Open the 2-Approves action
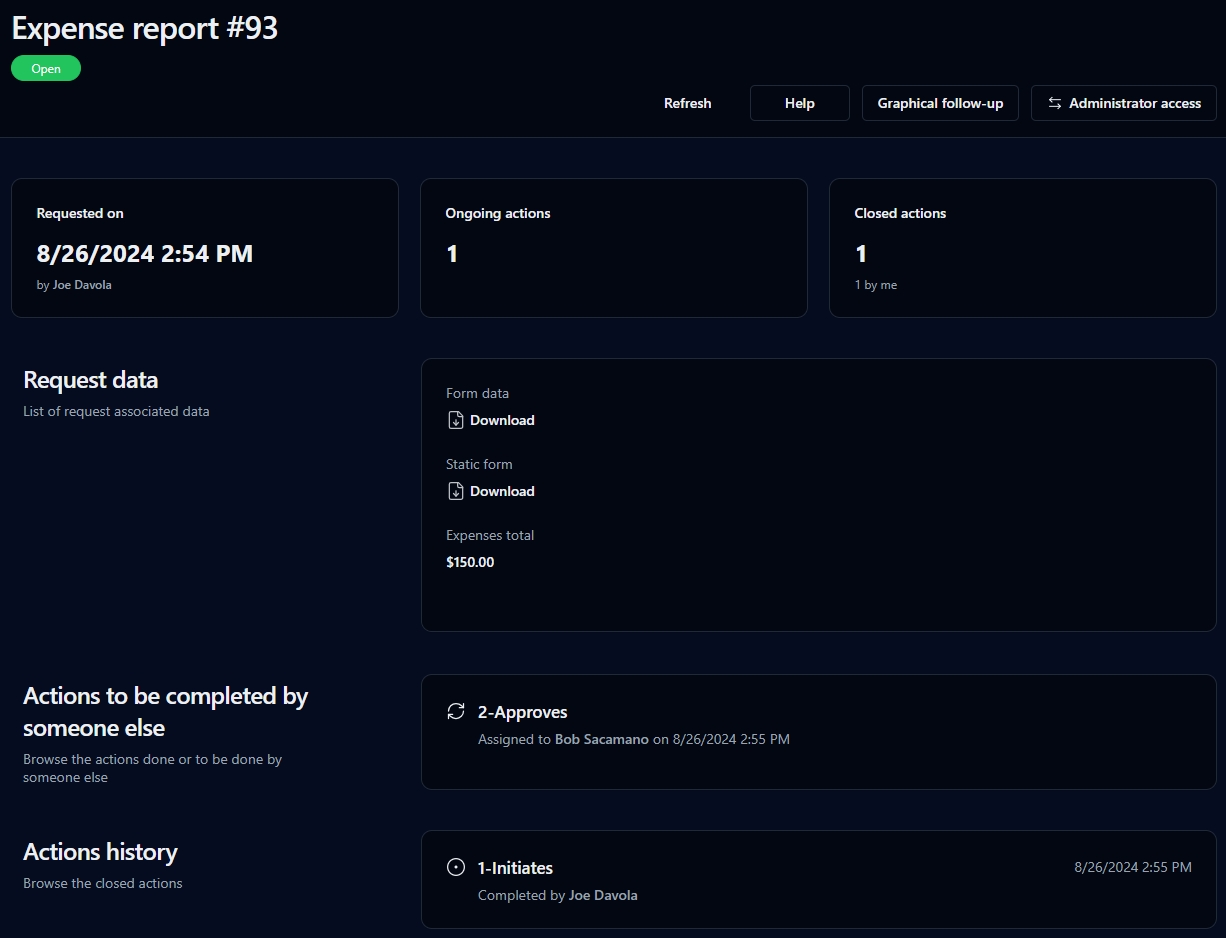Screen dimensions: 1226x938 [522, 712]
